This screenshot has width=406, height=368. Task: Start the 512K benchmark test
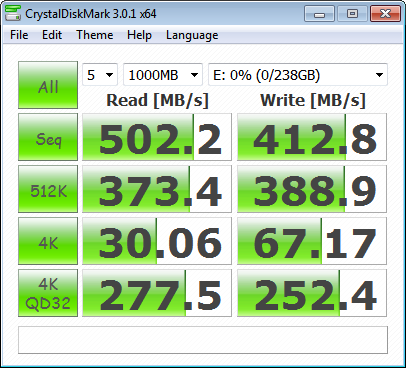[48, 189]
